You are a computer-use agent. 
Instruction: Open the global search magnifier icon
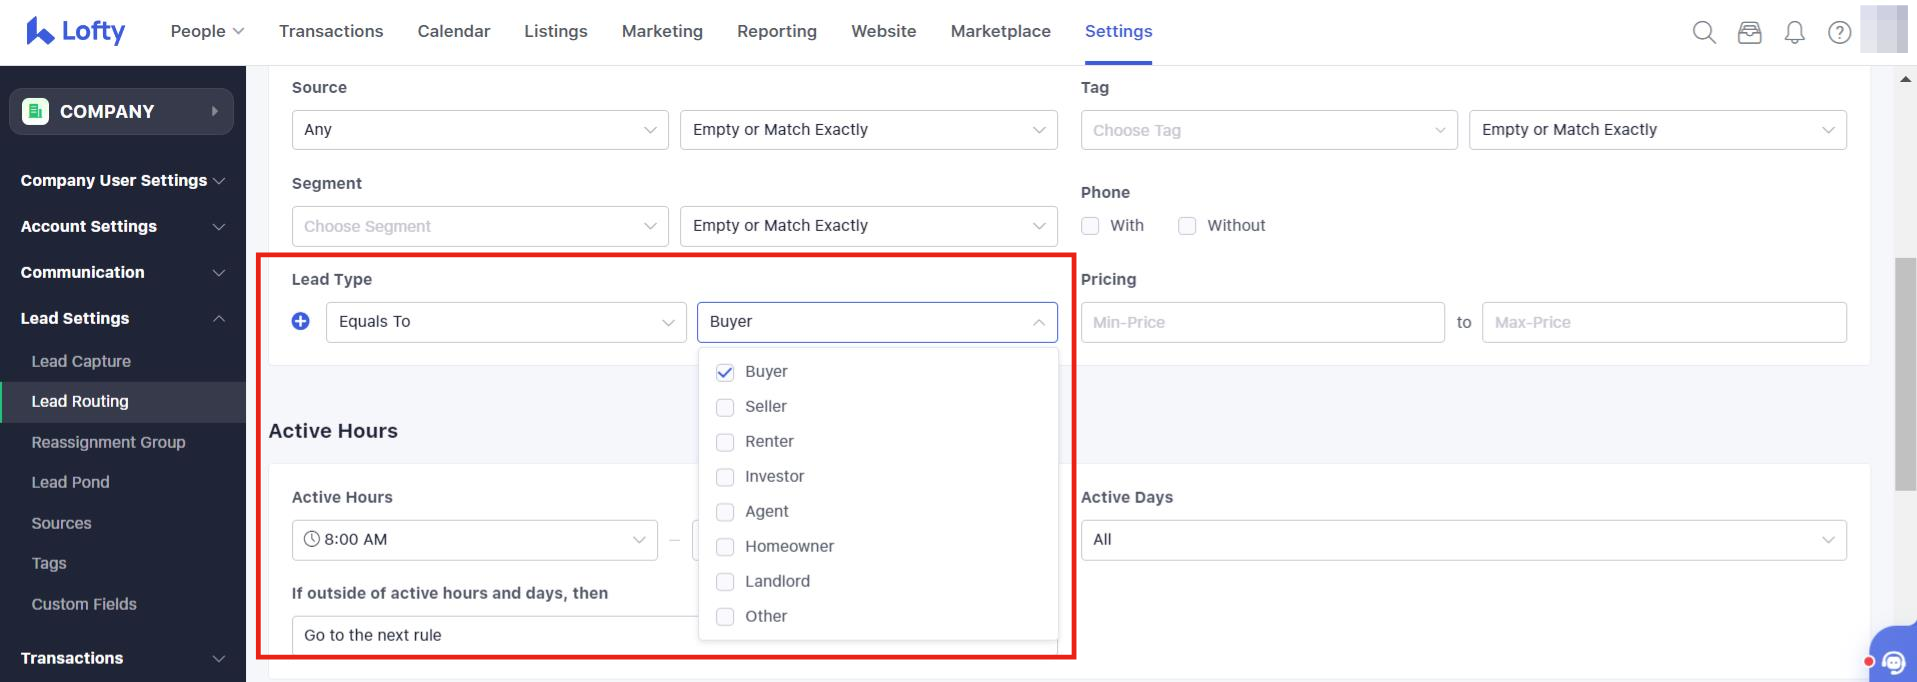[1704, 33]
